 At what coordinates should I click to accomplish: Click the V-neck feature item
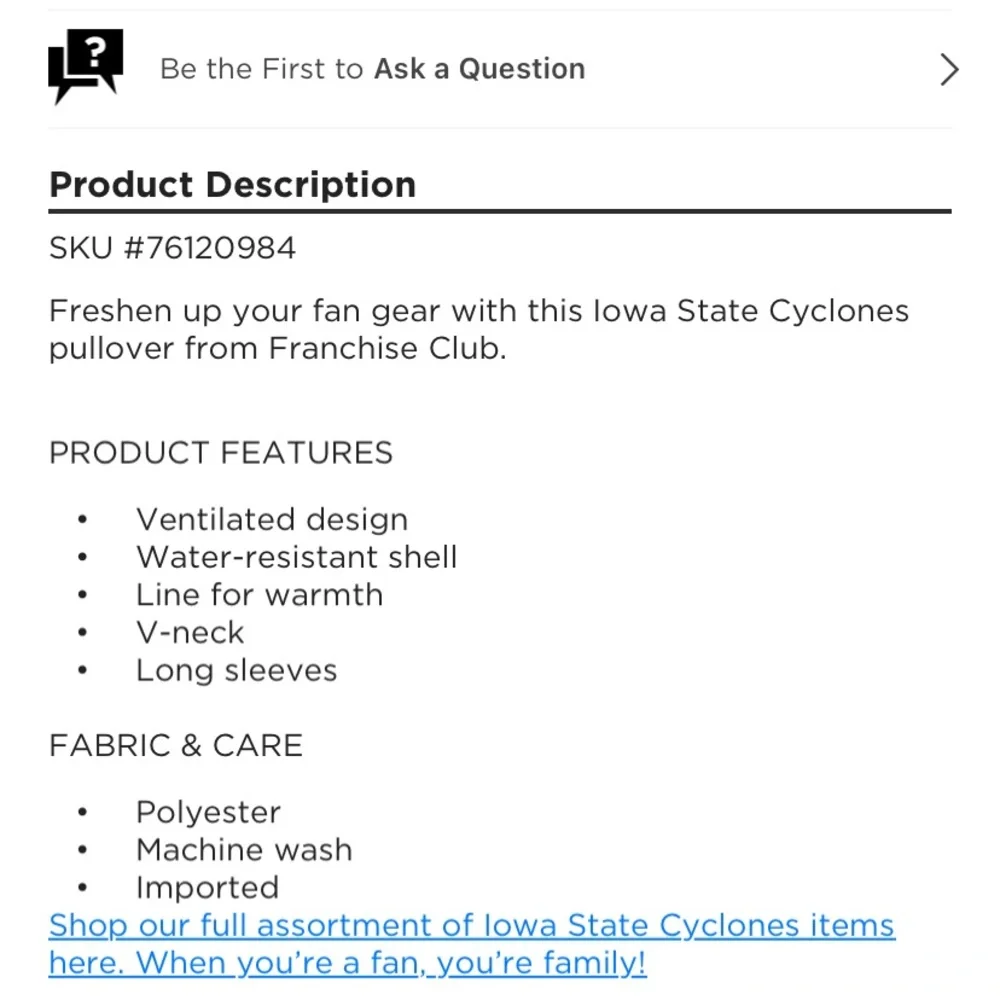click(190, 633)
